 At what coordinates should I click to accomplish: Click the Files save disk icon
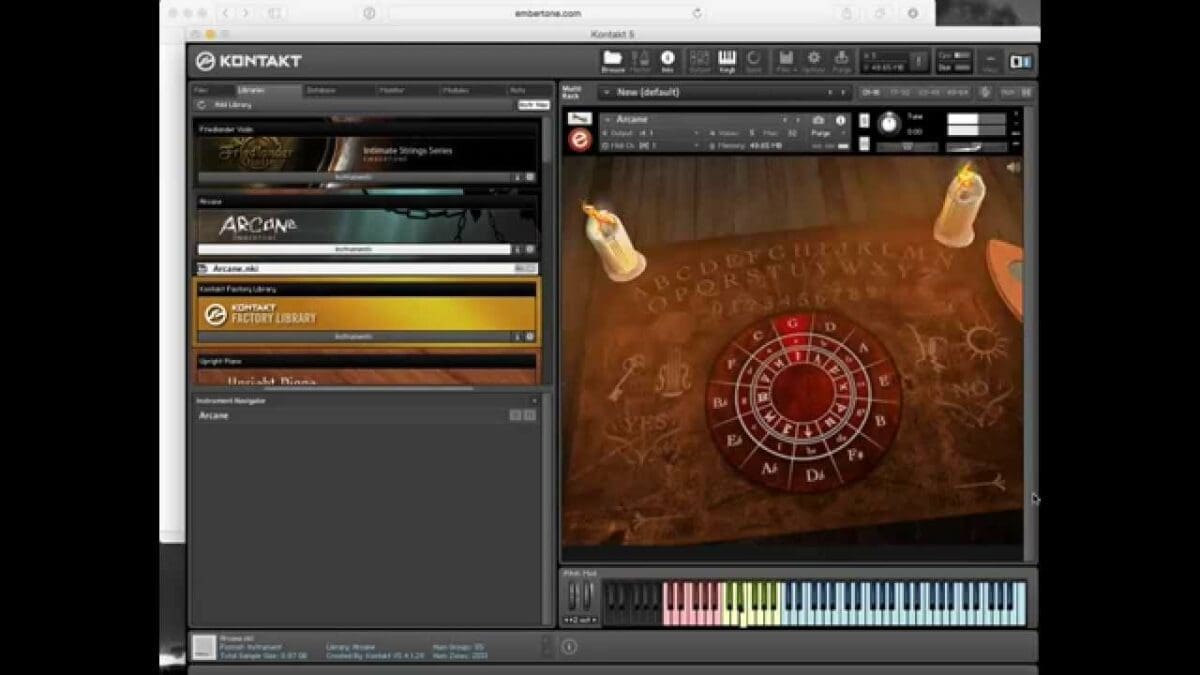coord(786,60)
